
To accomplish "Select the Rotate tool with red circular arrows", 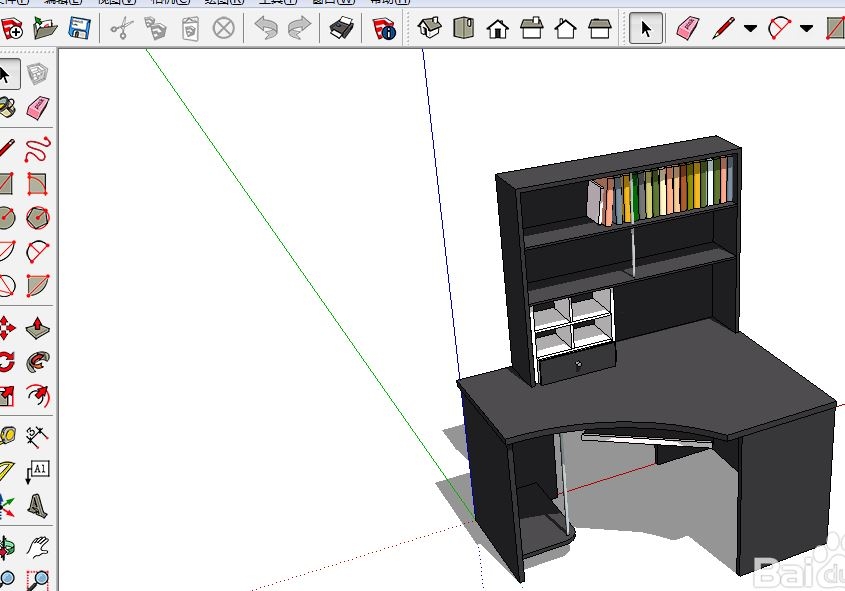I will (x=5, y=361).
